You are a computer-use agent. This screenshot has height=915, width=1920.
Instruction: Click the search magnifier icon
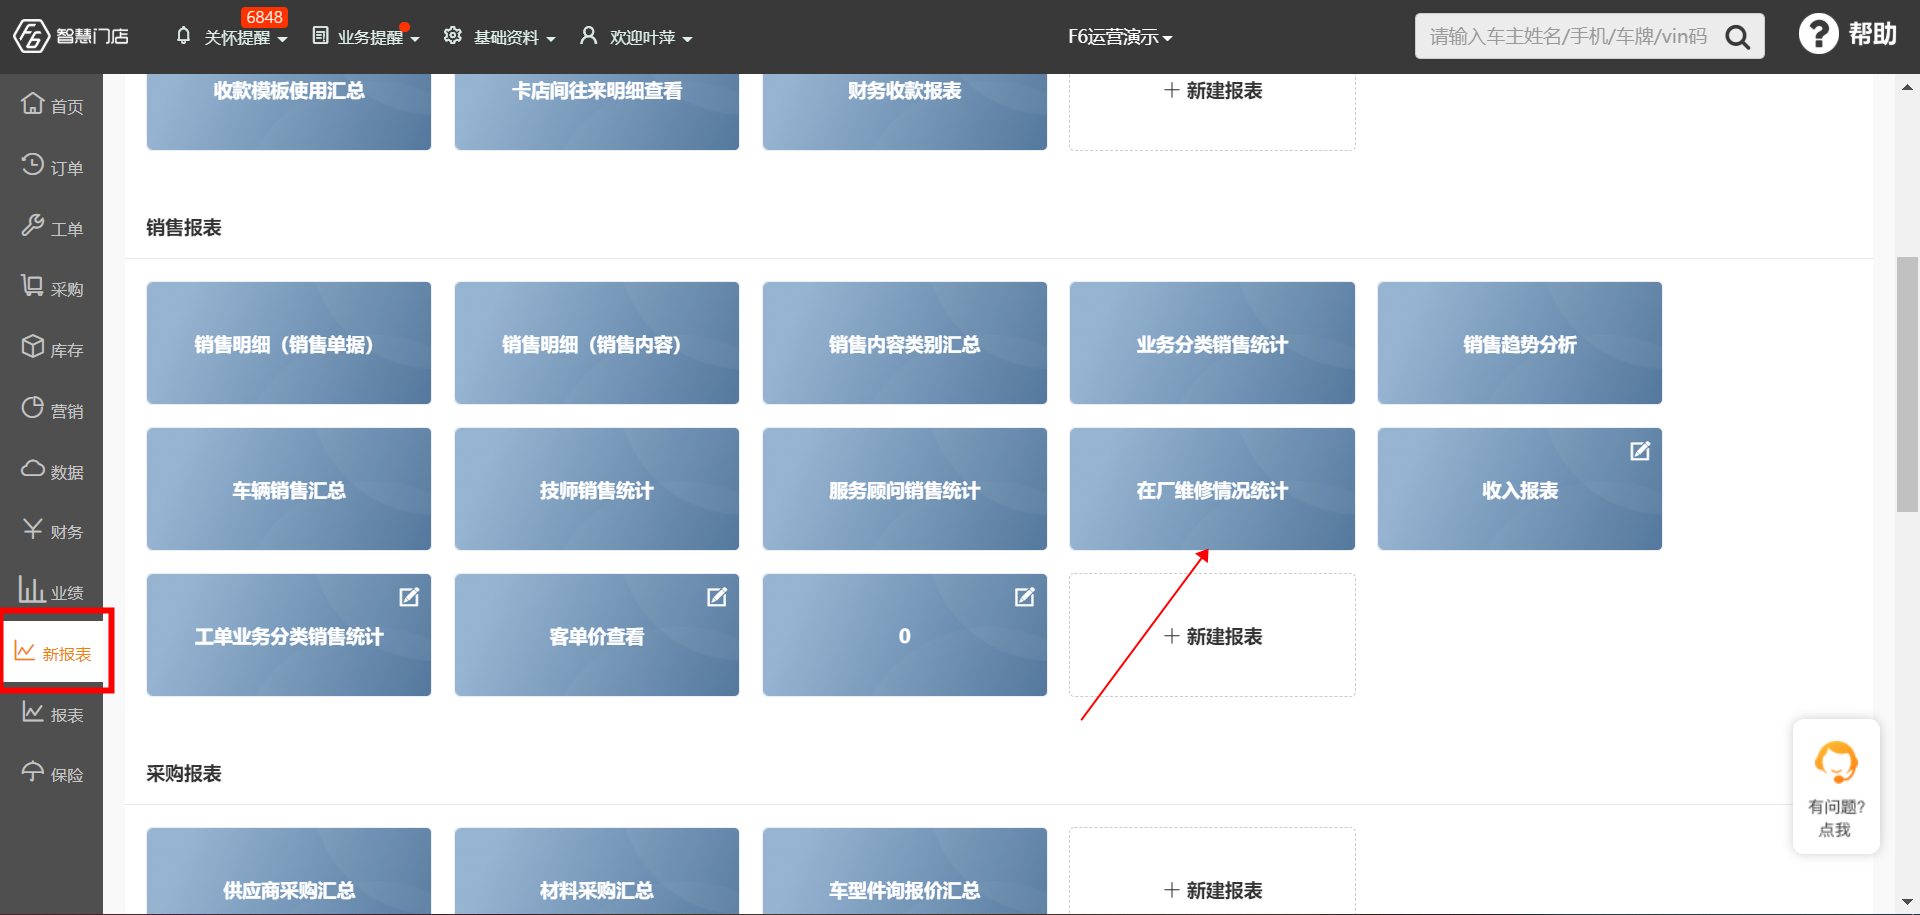click(x=1738, y=37)
